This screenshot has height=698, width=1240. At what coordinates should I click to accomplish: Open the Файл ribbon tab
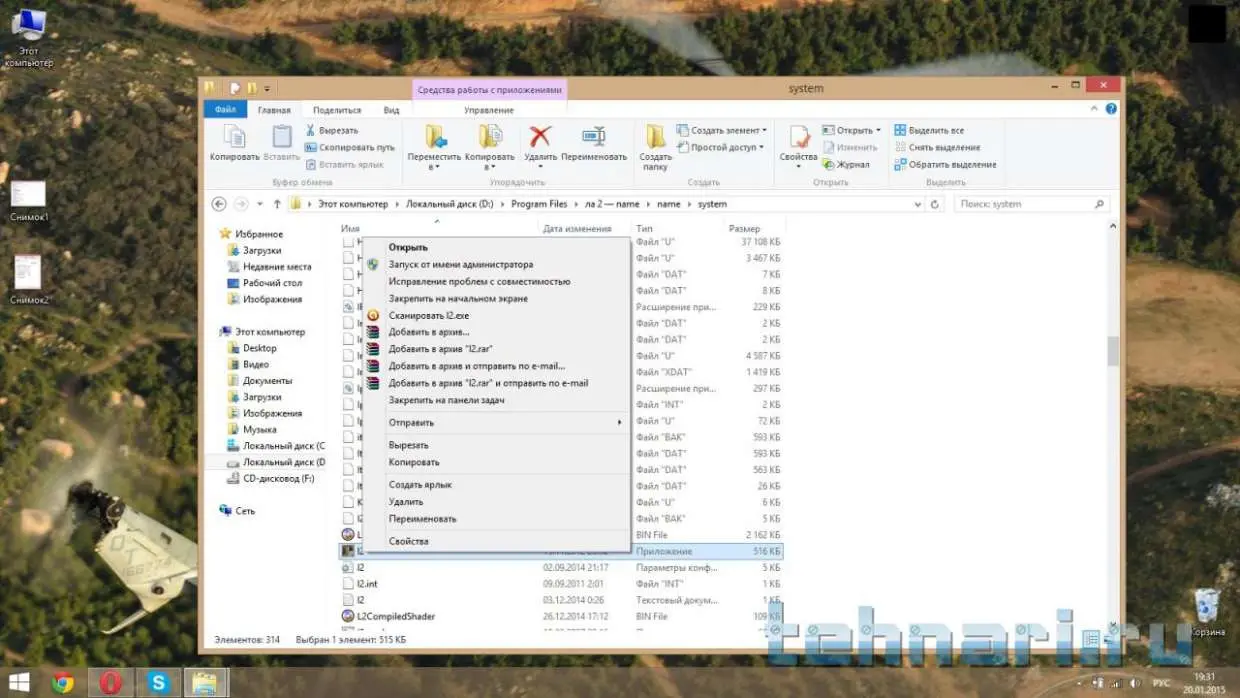point(225,110)
